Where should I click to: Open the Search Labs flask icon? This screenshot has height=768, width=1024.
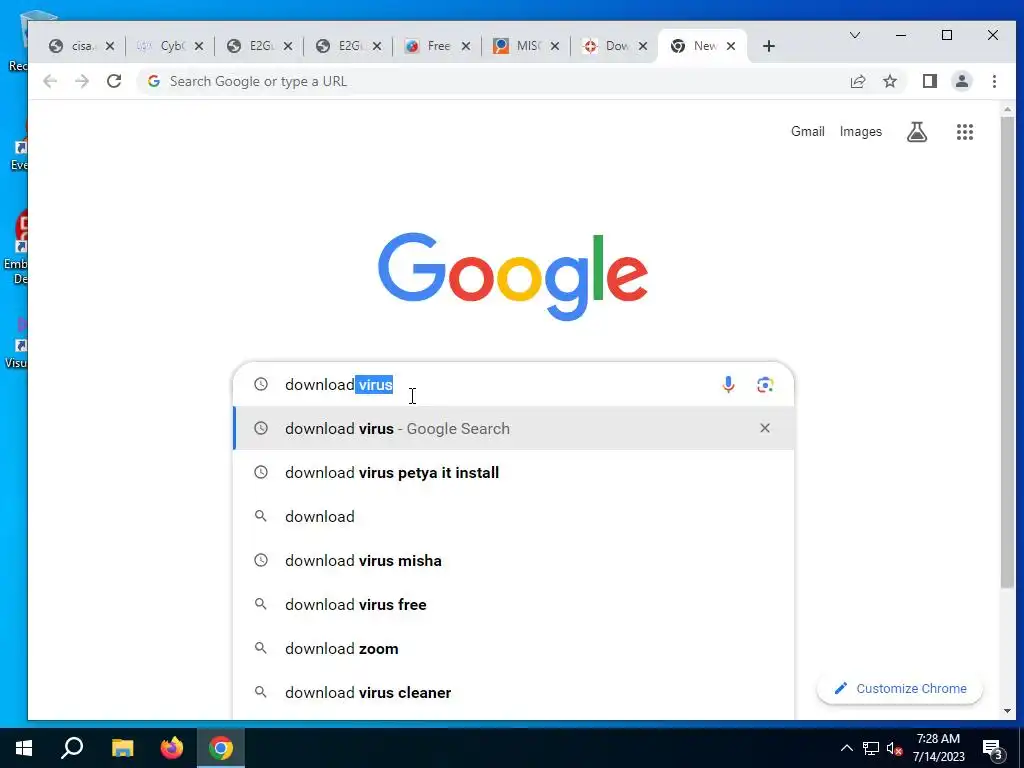click(917, 132)
